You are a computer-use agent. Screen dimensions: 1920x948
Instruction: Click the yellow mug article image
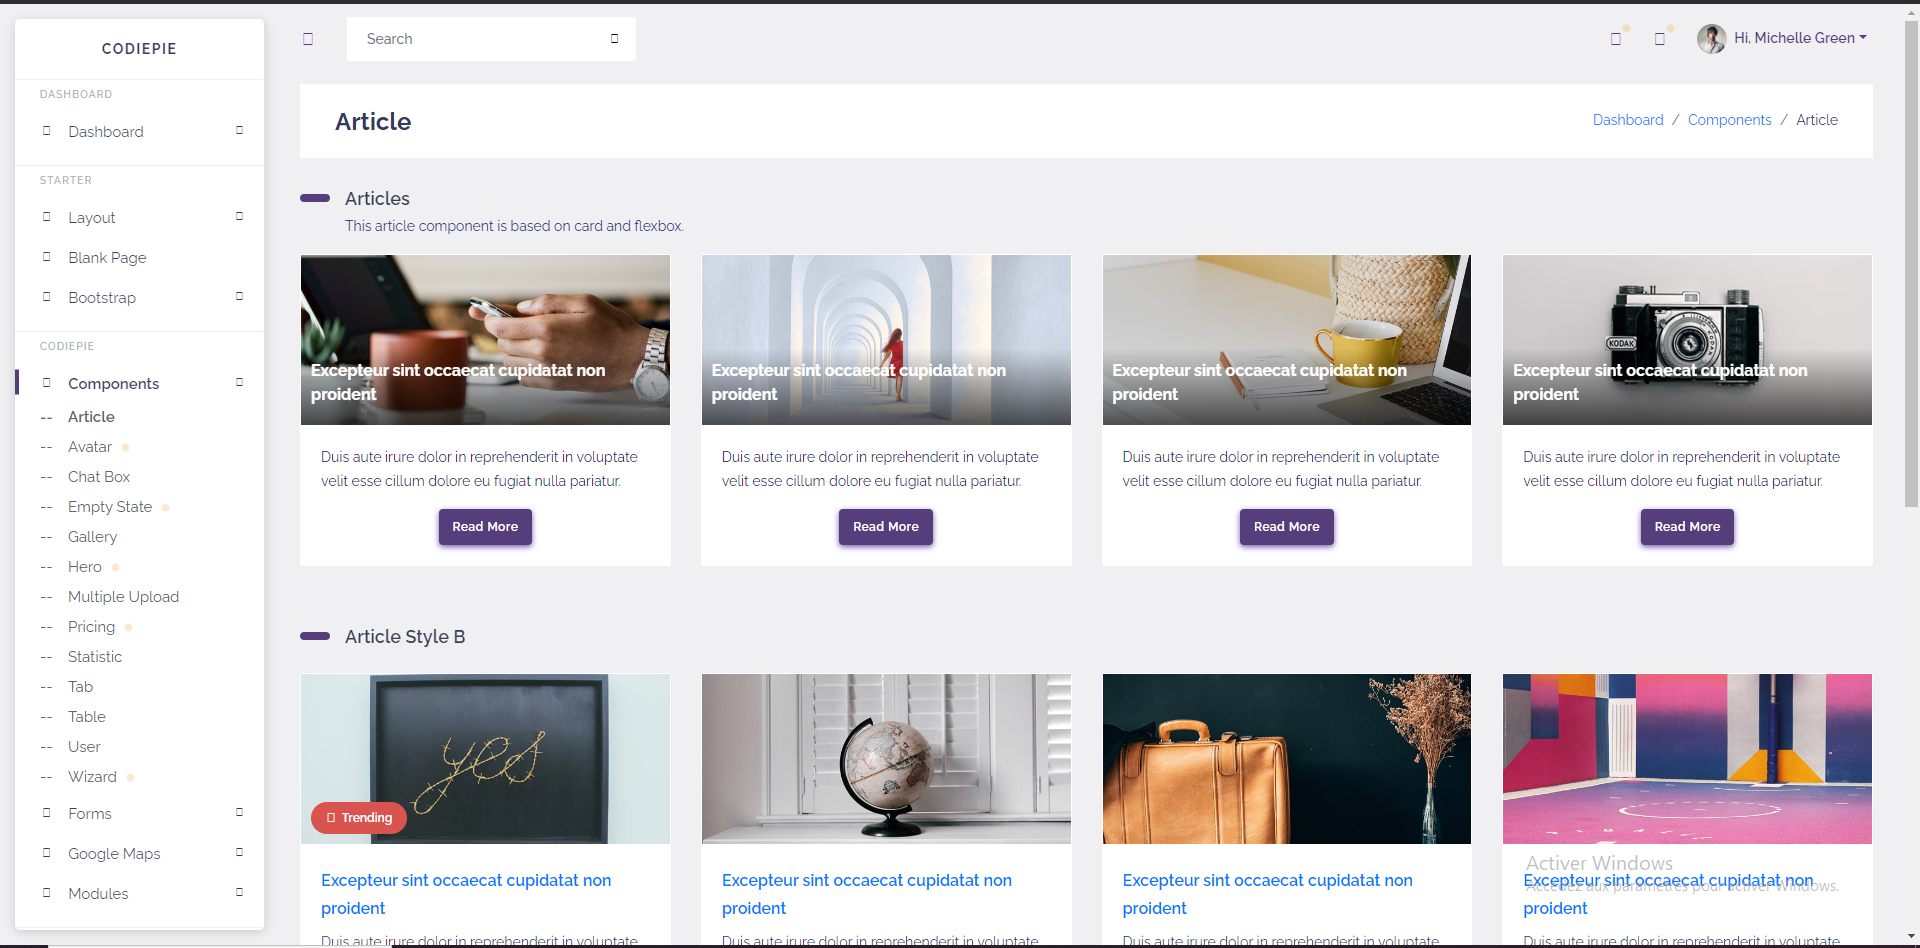tap(1287, 340)
